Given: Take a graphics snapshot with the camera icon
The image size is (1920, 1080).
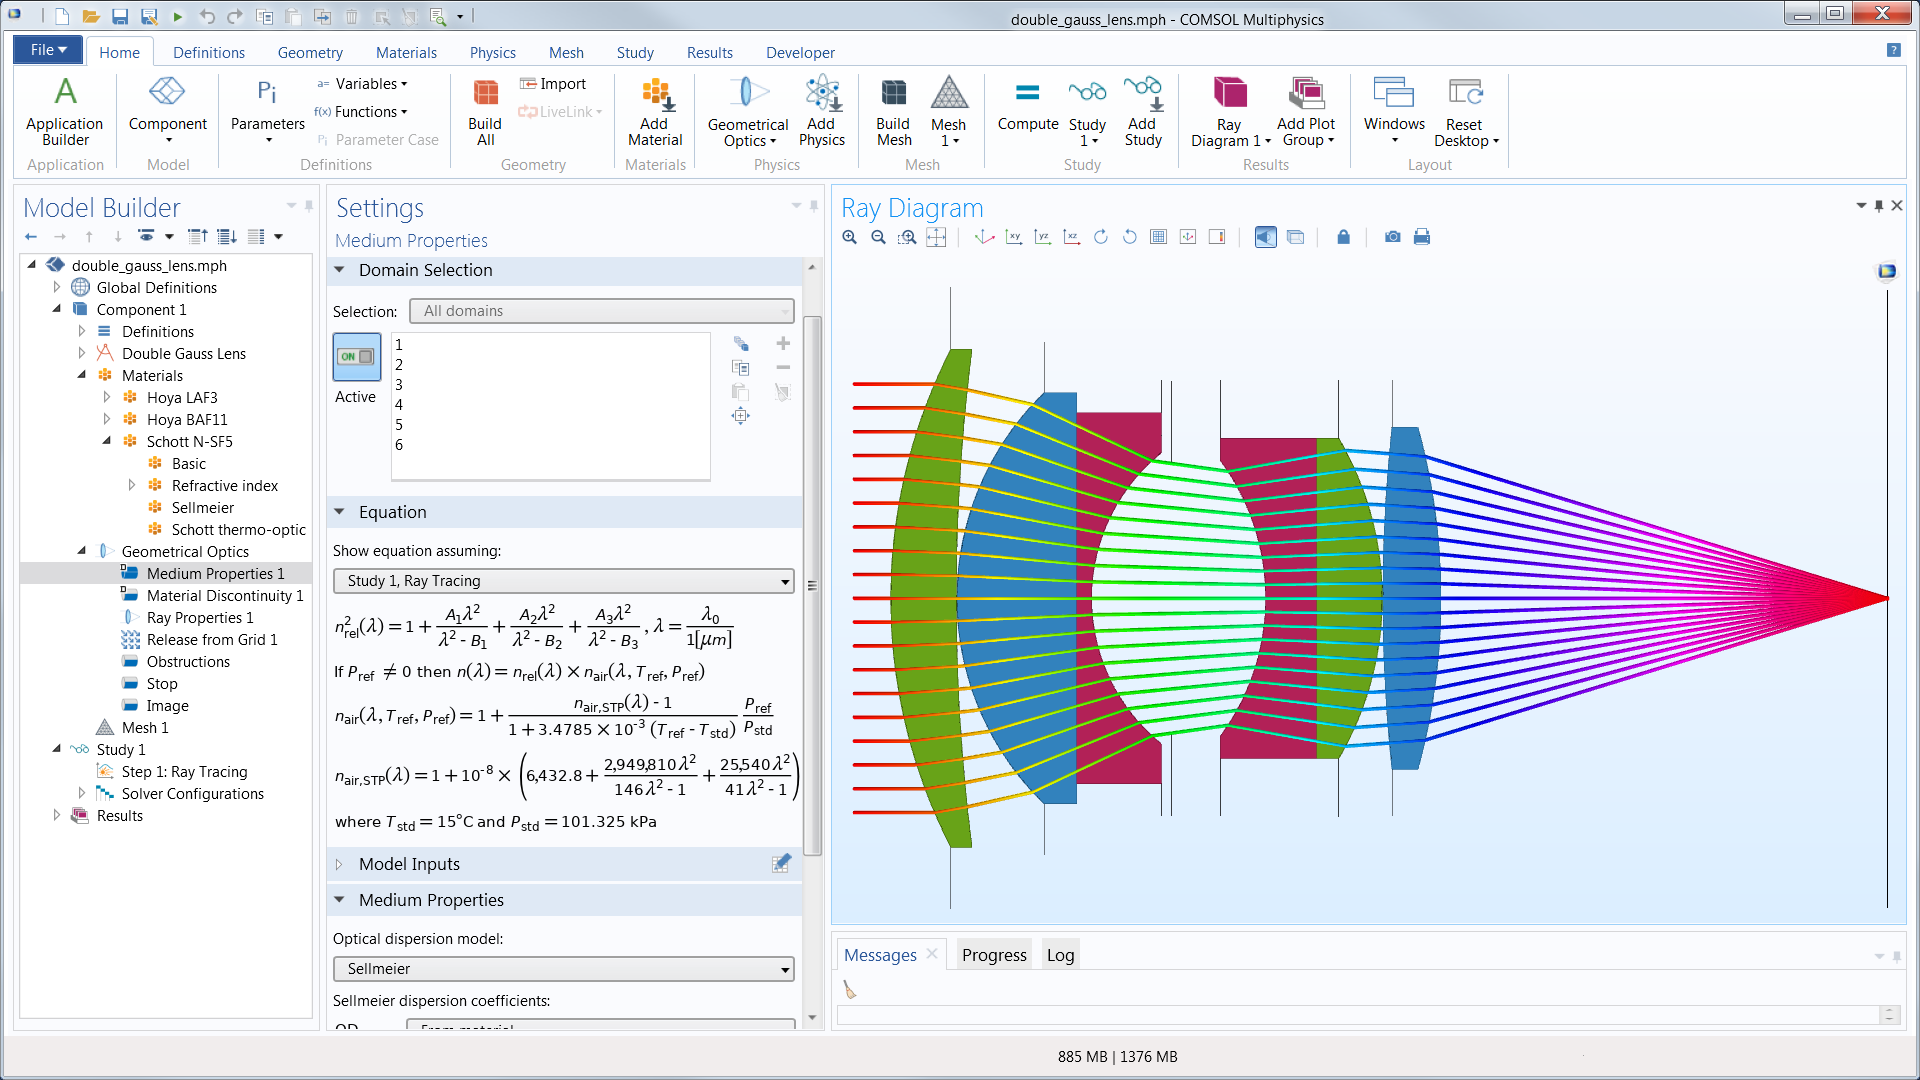Looking at the screenshot, I should tap(1392, 237).
